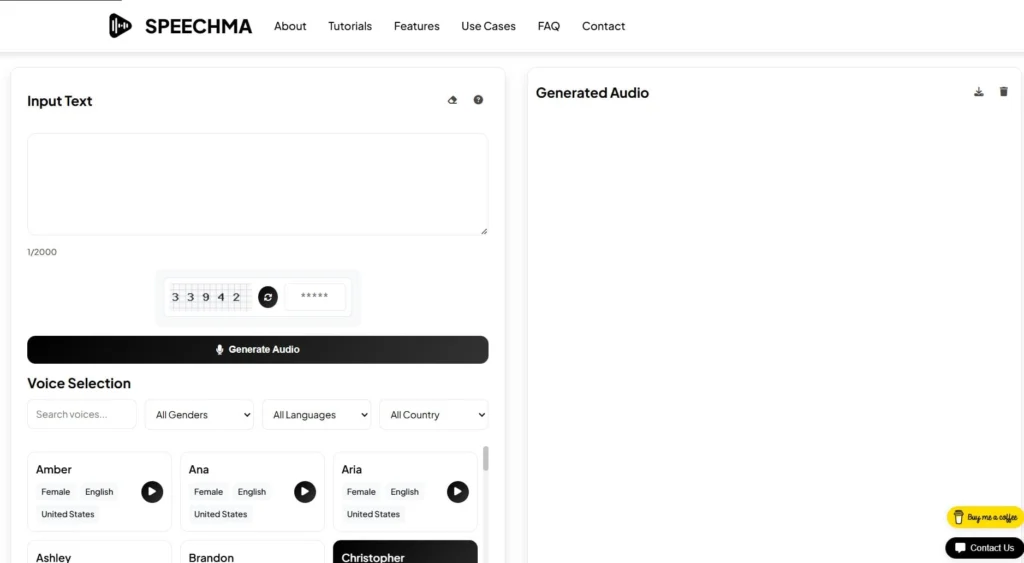Click the Buy me a coffee button
The image size is (1024, 563).
985,517
